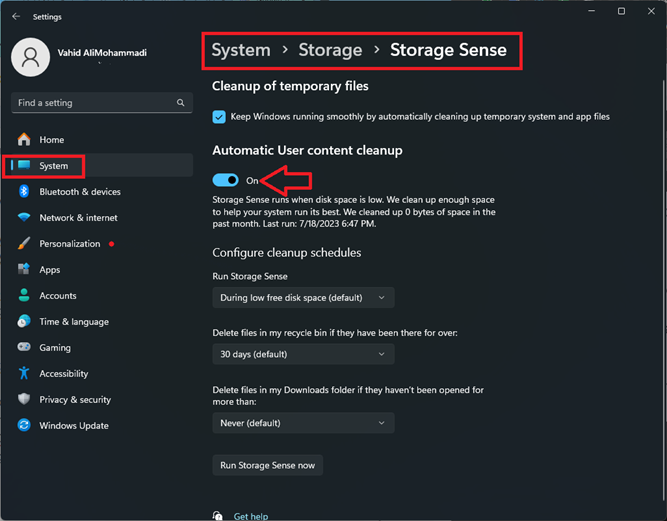Click the 'Cleanup of temporary files' heading
The width and height of the screenshot is (667, 521).
tap(290, 86)
